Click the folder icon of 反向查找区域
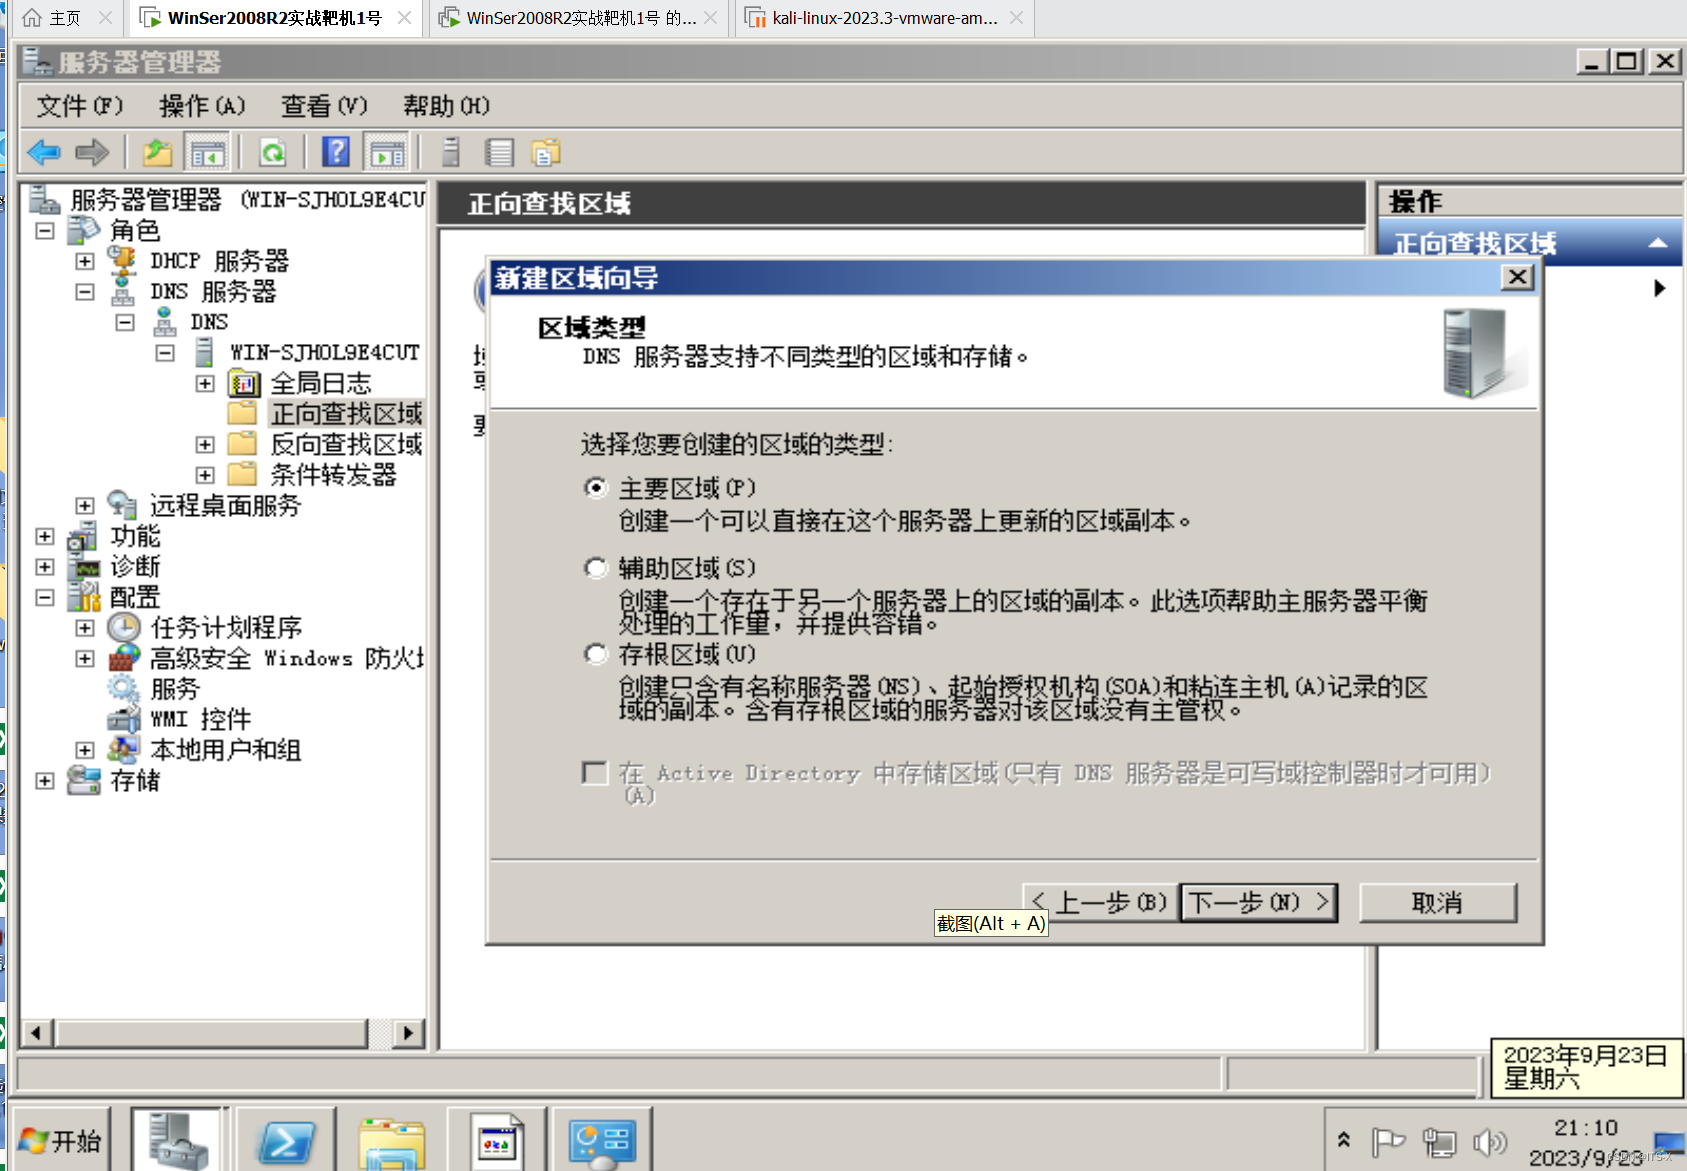 click(x=242, y=443)
